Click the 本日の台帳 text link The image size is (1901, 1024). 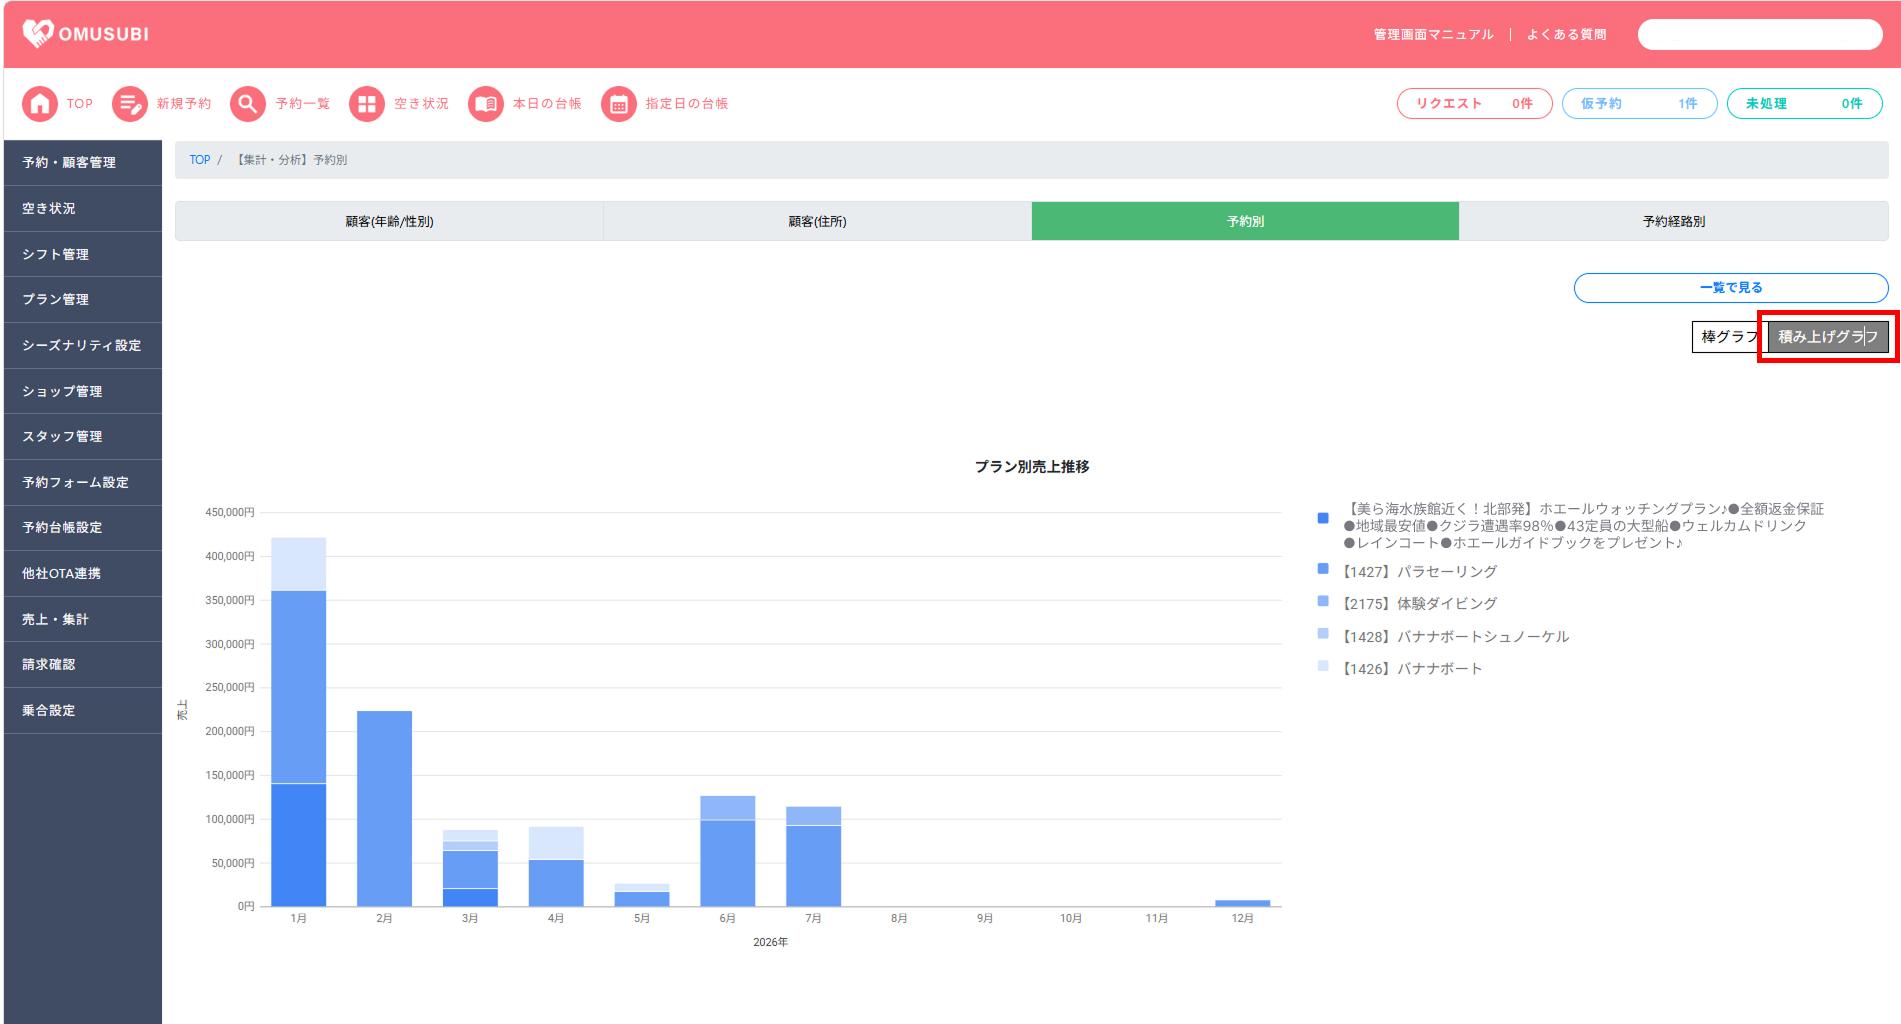[x=547, y=103]
